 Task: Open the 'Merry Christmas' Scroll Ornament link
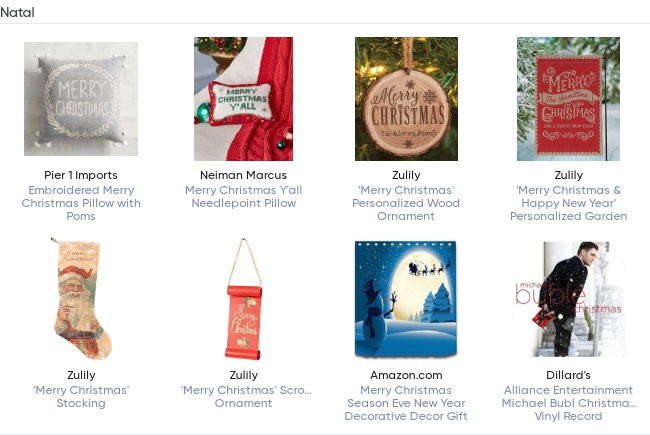pos(243,396)
